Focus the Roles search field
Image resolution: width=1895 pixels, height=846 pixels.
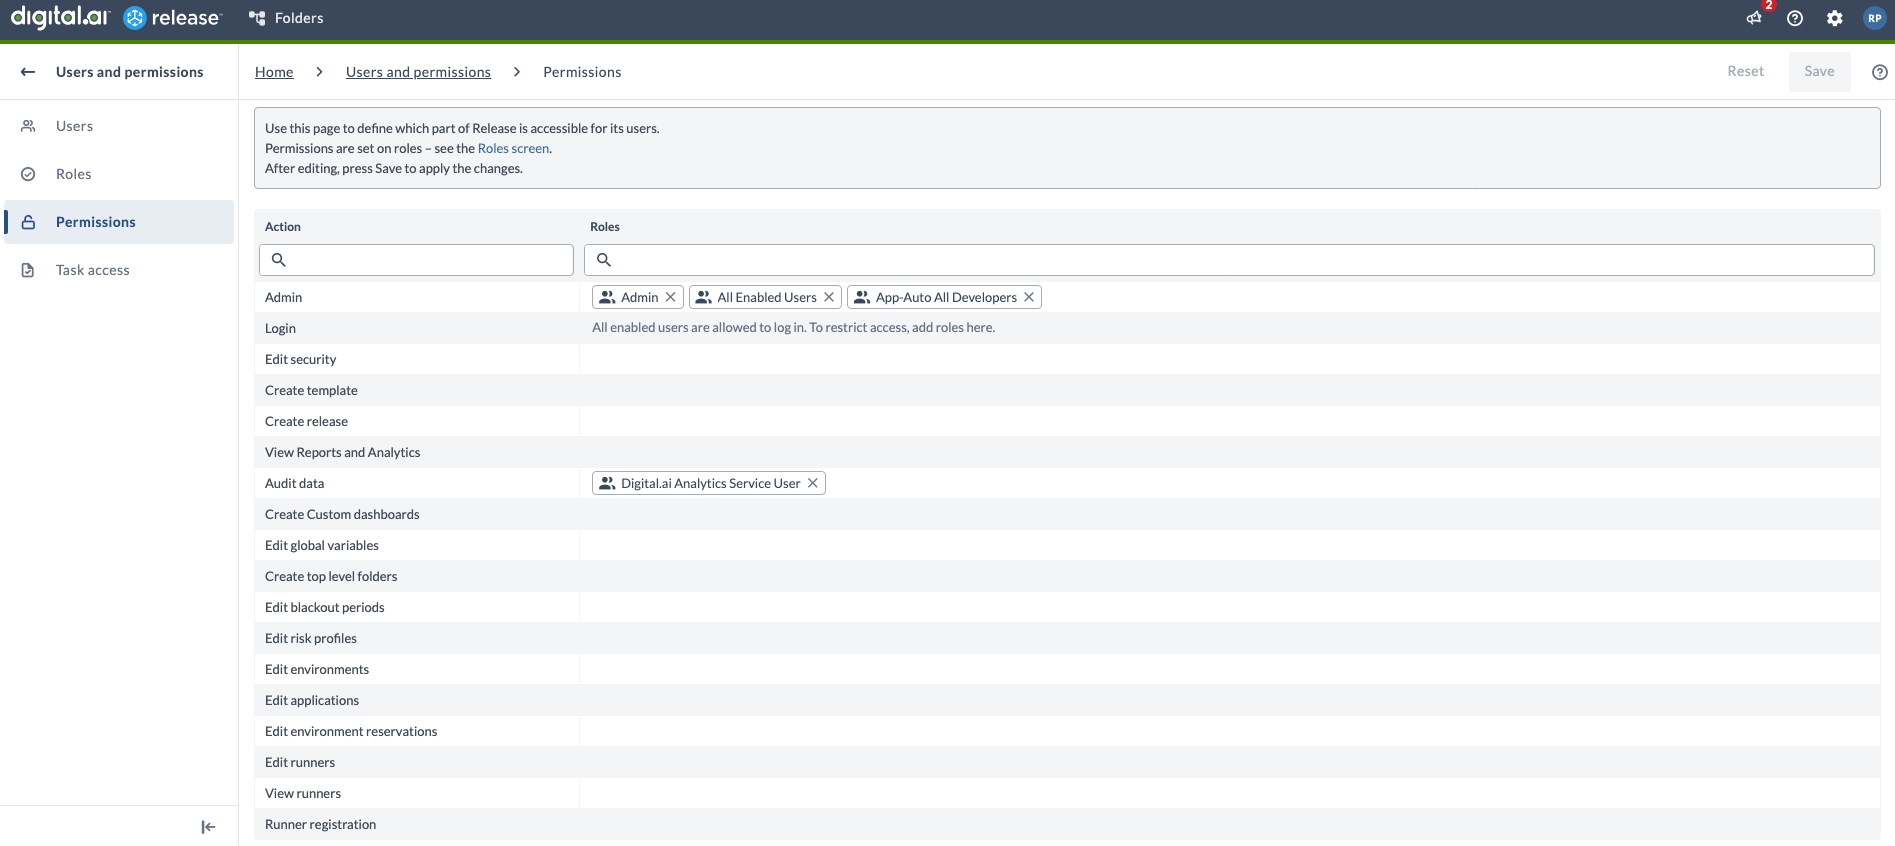point(1229,260)
